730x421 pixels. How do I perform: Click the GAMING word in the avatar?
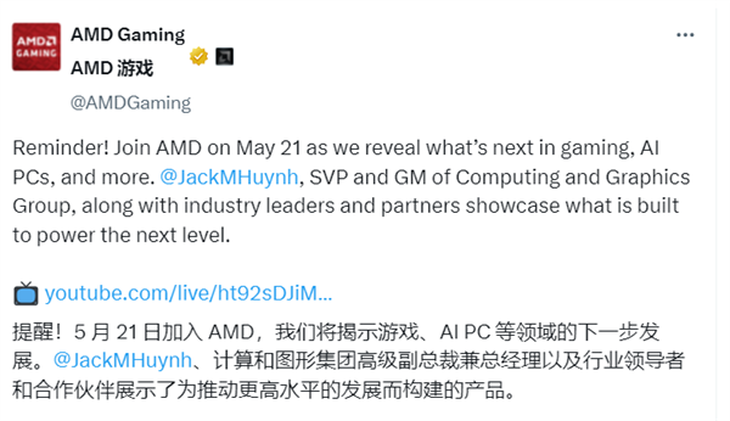tap(36, 53)
